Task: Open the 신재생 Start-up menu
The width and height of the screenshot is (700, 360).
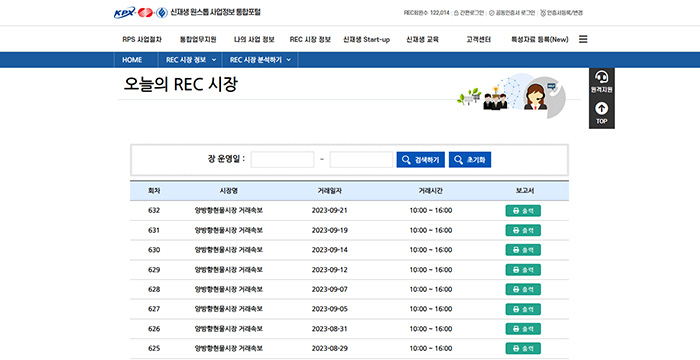Action: (367, 39)
